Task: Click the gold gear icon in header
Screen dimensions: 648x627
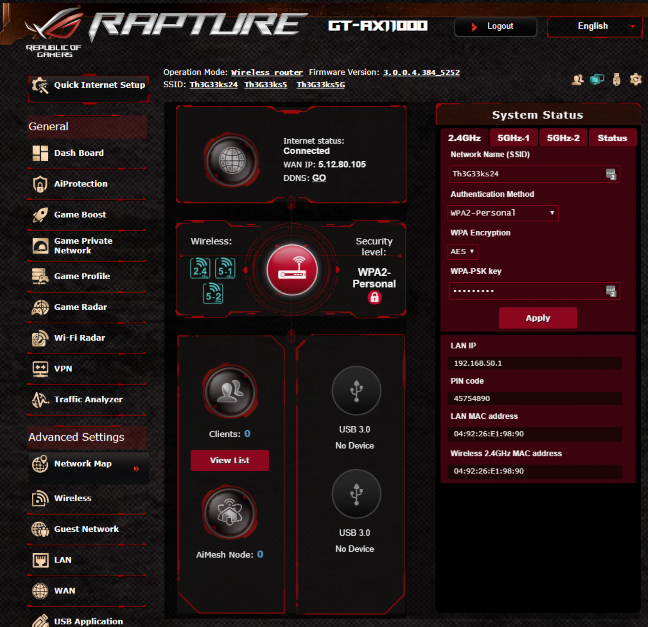Action: (x=635, y=79)
